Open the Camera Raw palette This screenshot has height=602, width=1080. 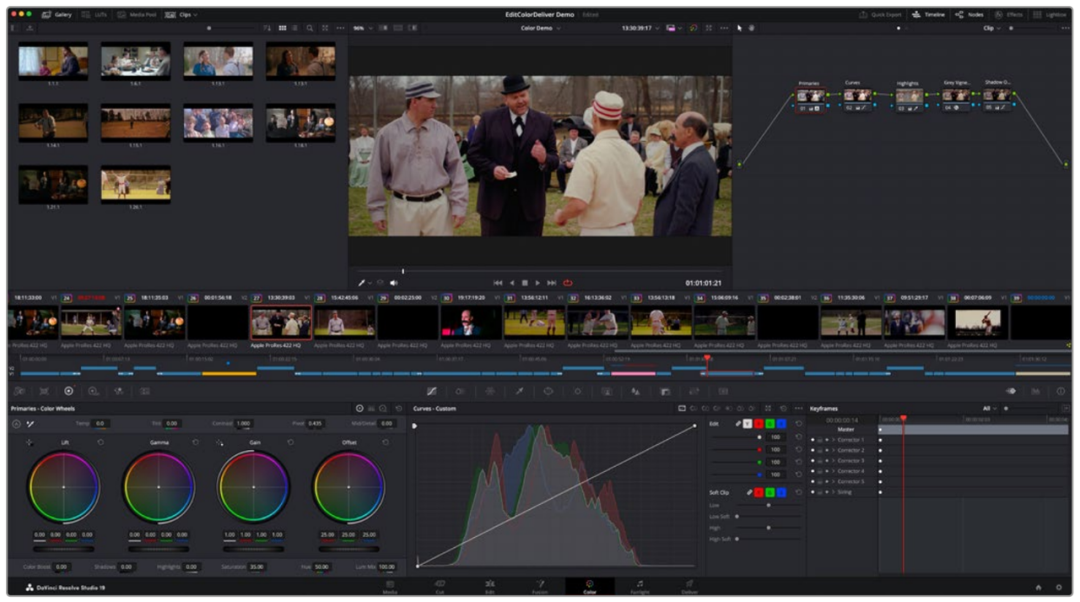pyautogui.click(x=19, y=391)
